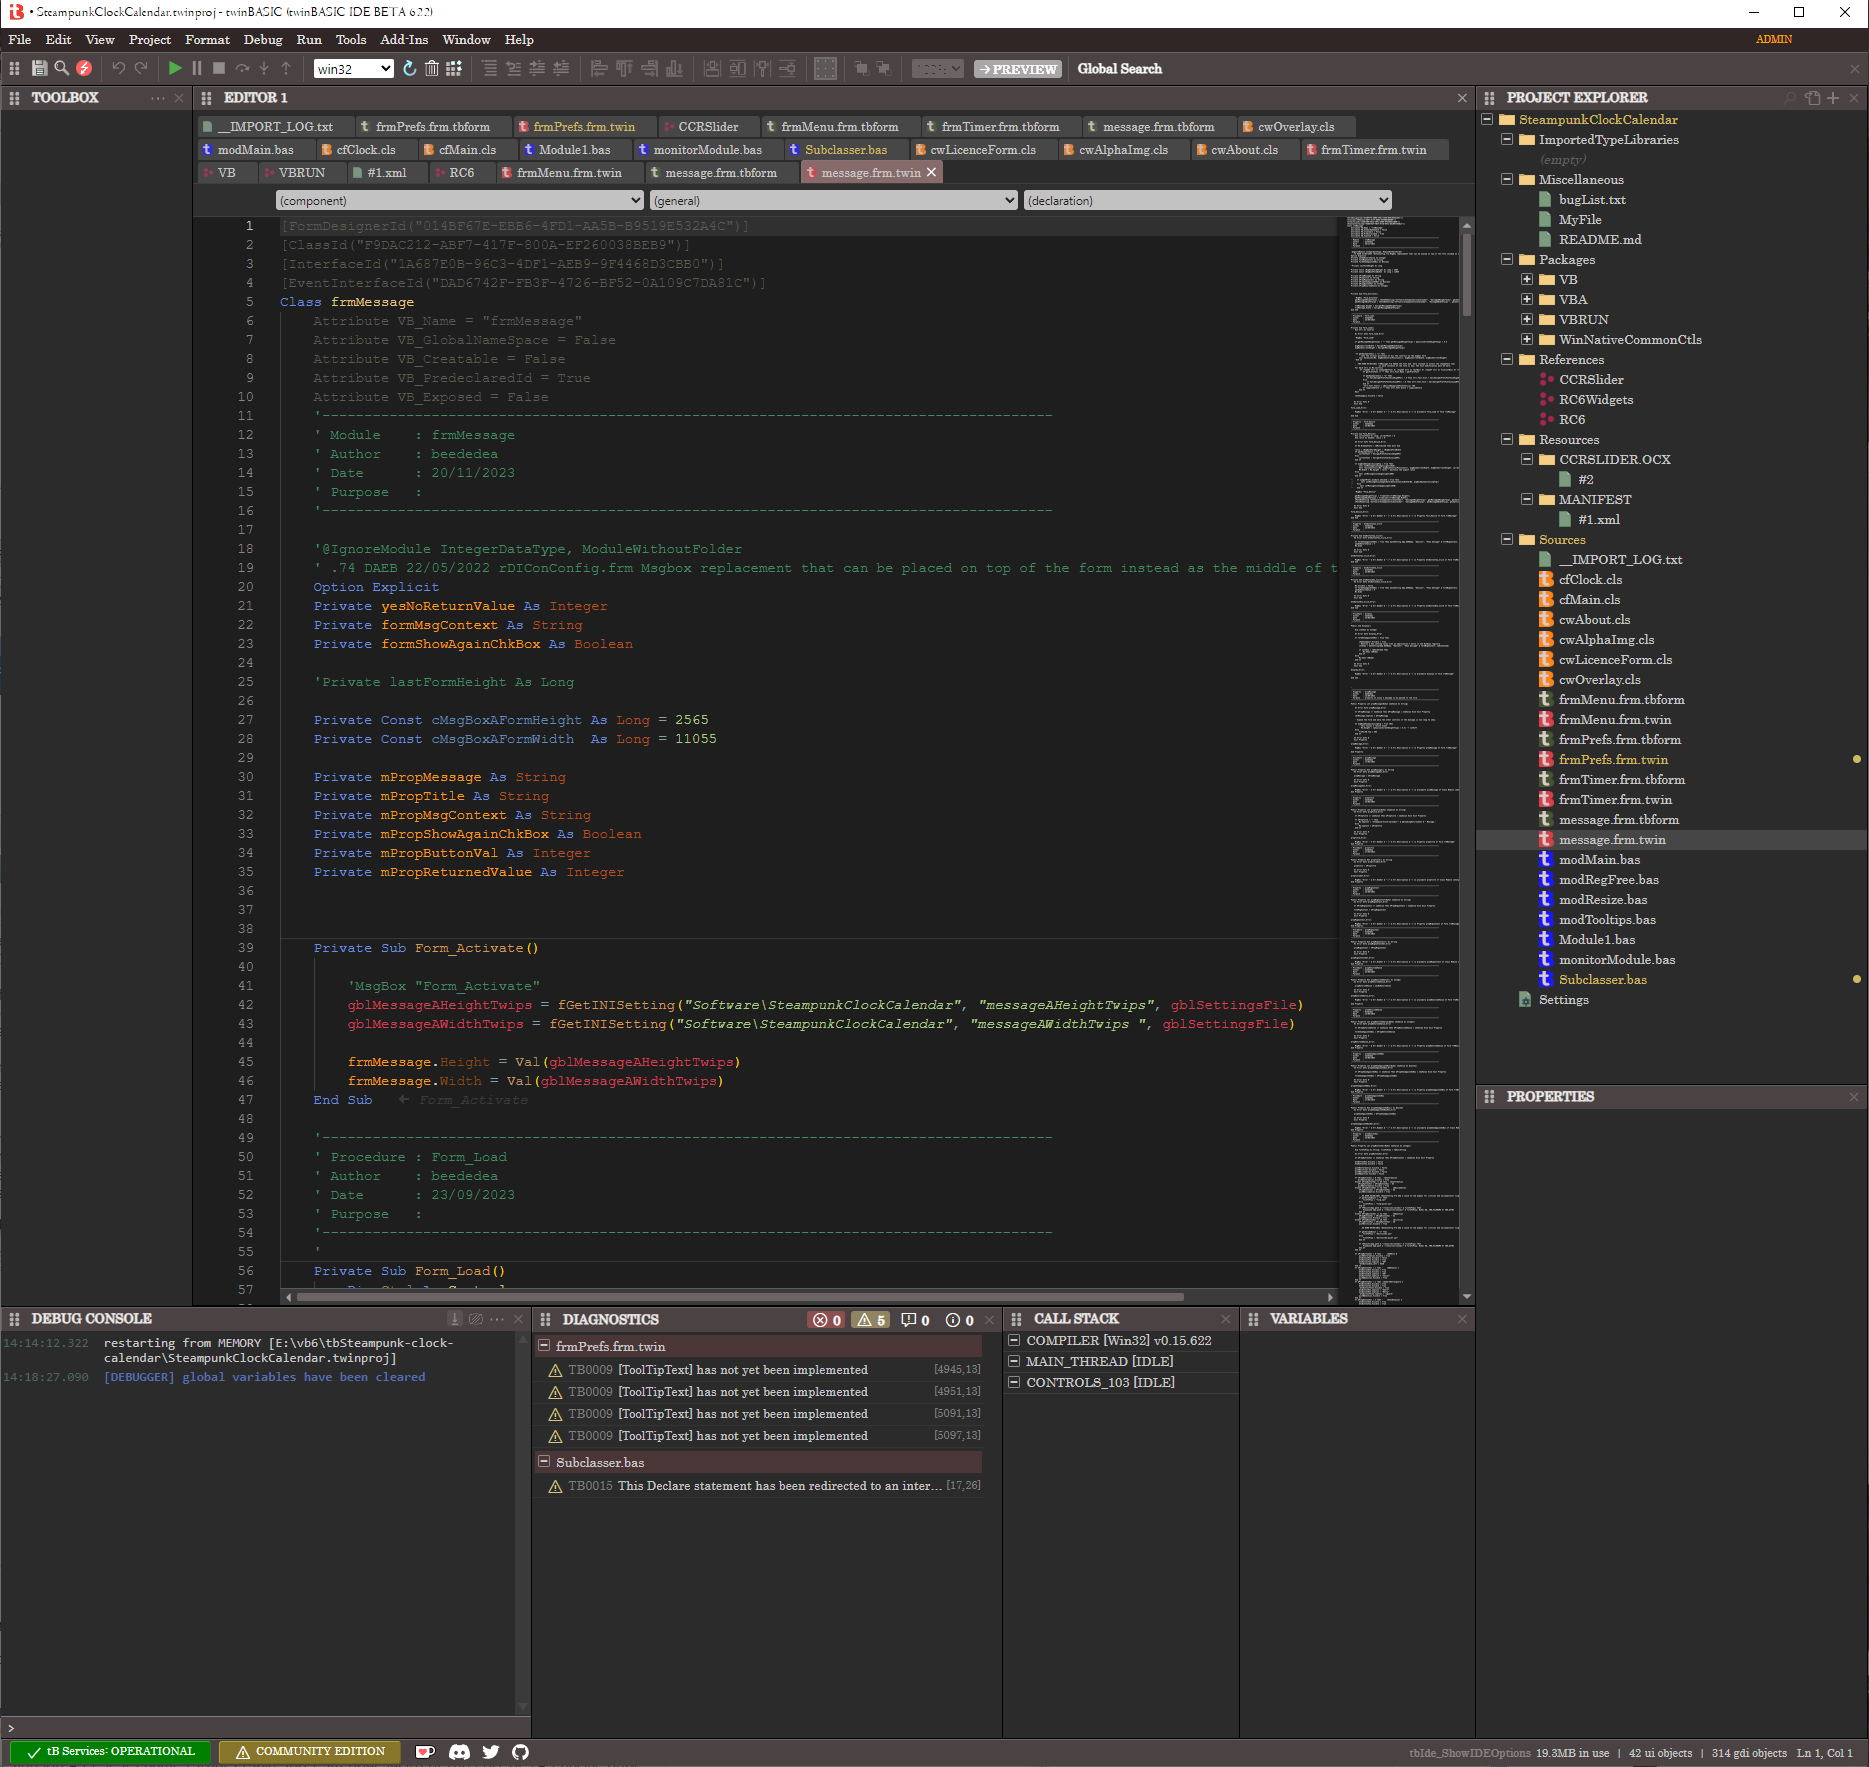This screenshot has height=1767, width=1869.
Task: Toggle auto-scroll in Debug Console header
Action: [x=455, y=1319]
